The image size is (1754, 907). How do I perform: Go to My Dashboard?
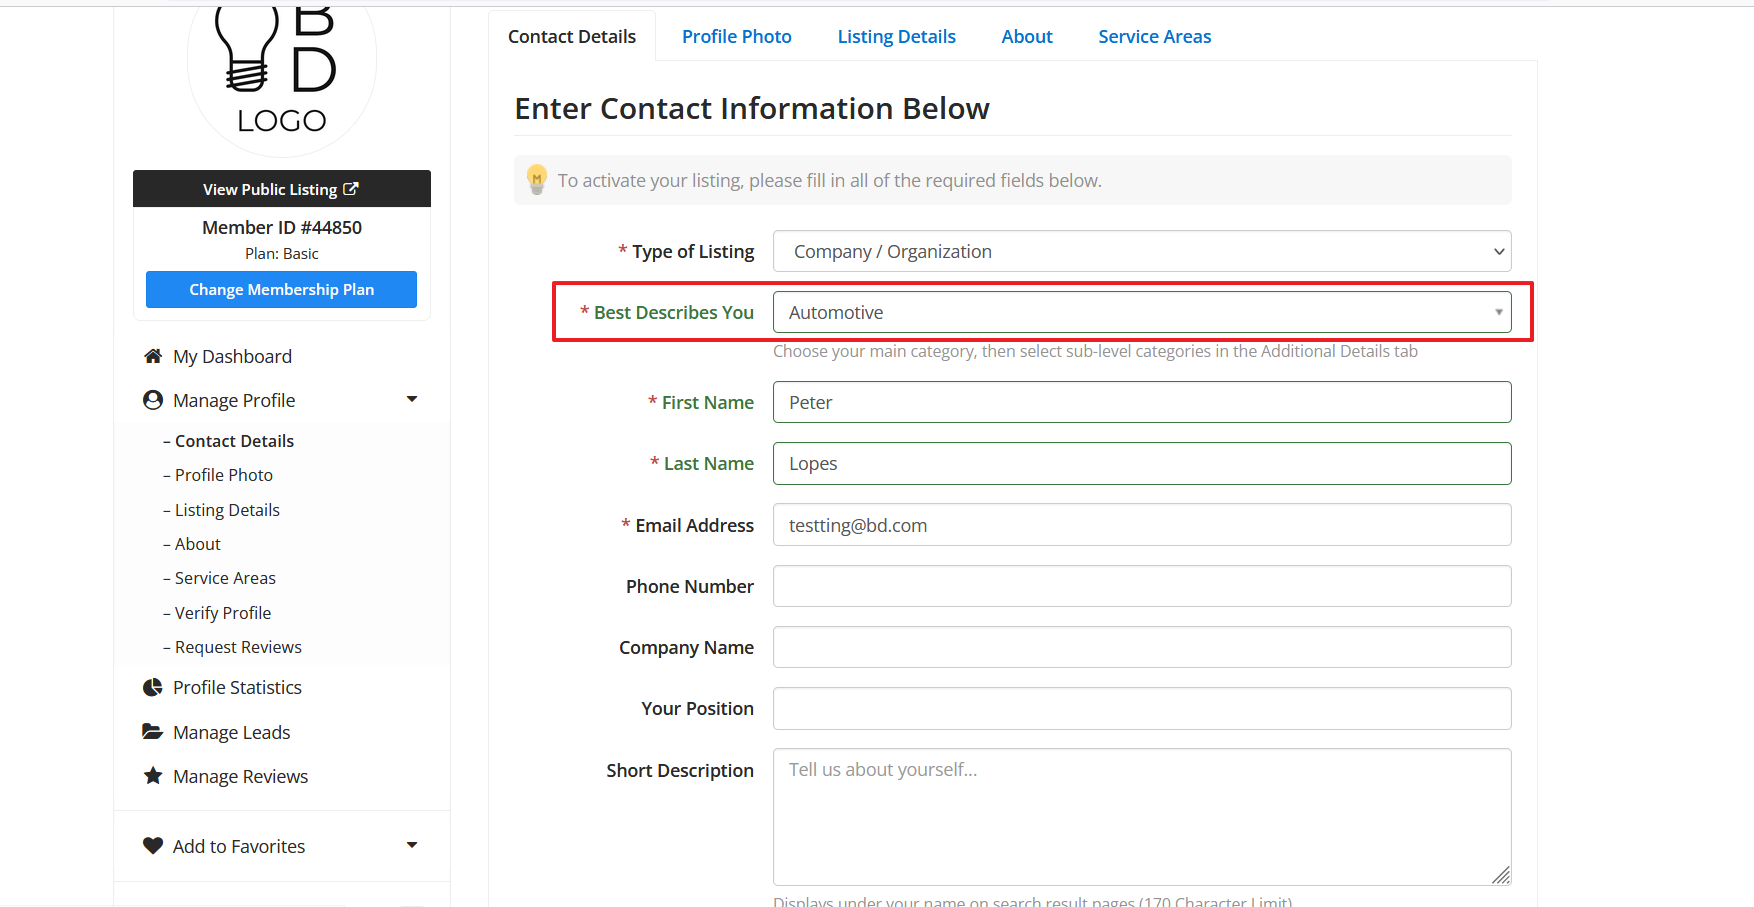click(x=232, y=357)
